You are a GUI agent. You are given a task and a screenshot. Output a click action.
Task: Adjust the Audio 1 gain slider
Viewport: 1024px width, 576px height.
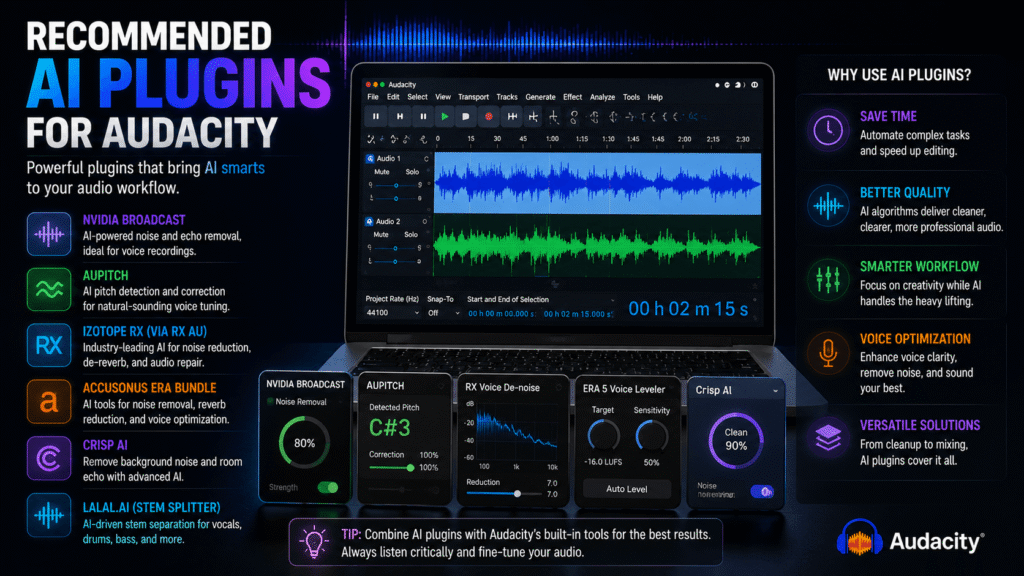(x=395, y=185)
